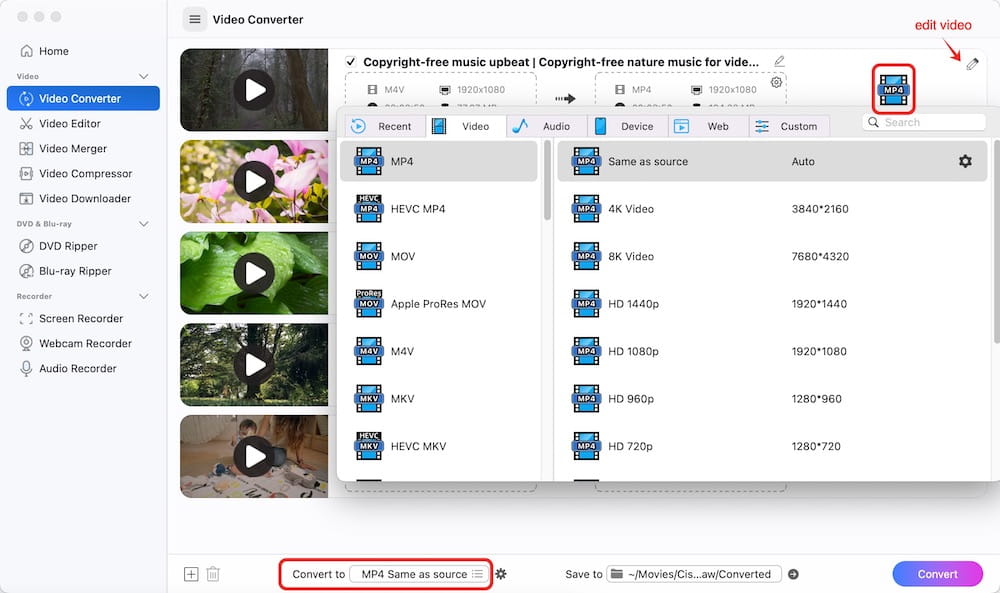This screenshot has height=593, width=1000.
Task: Select the Same as source preset
Action: coord(772,161)
